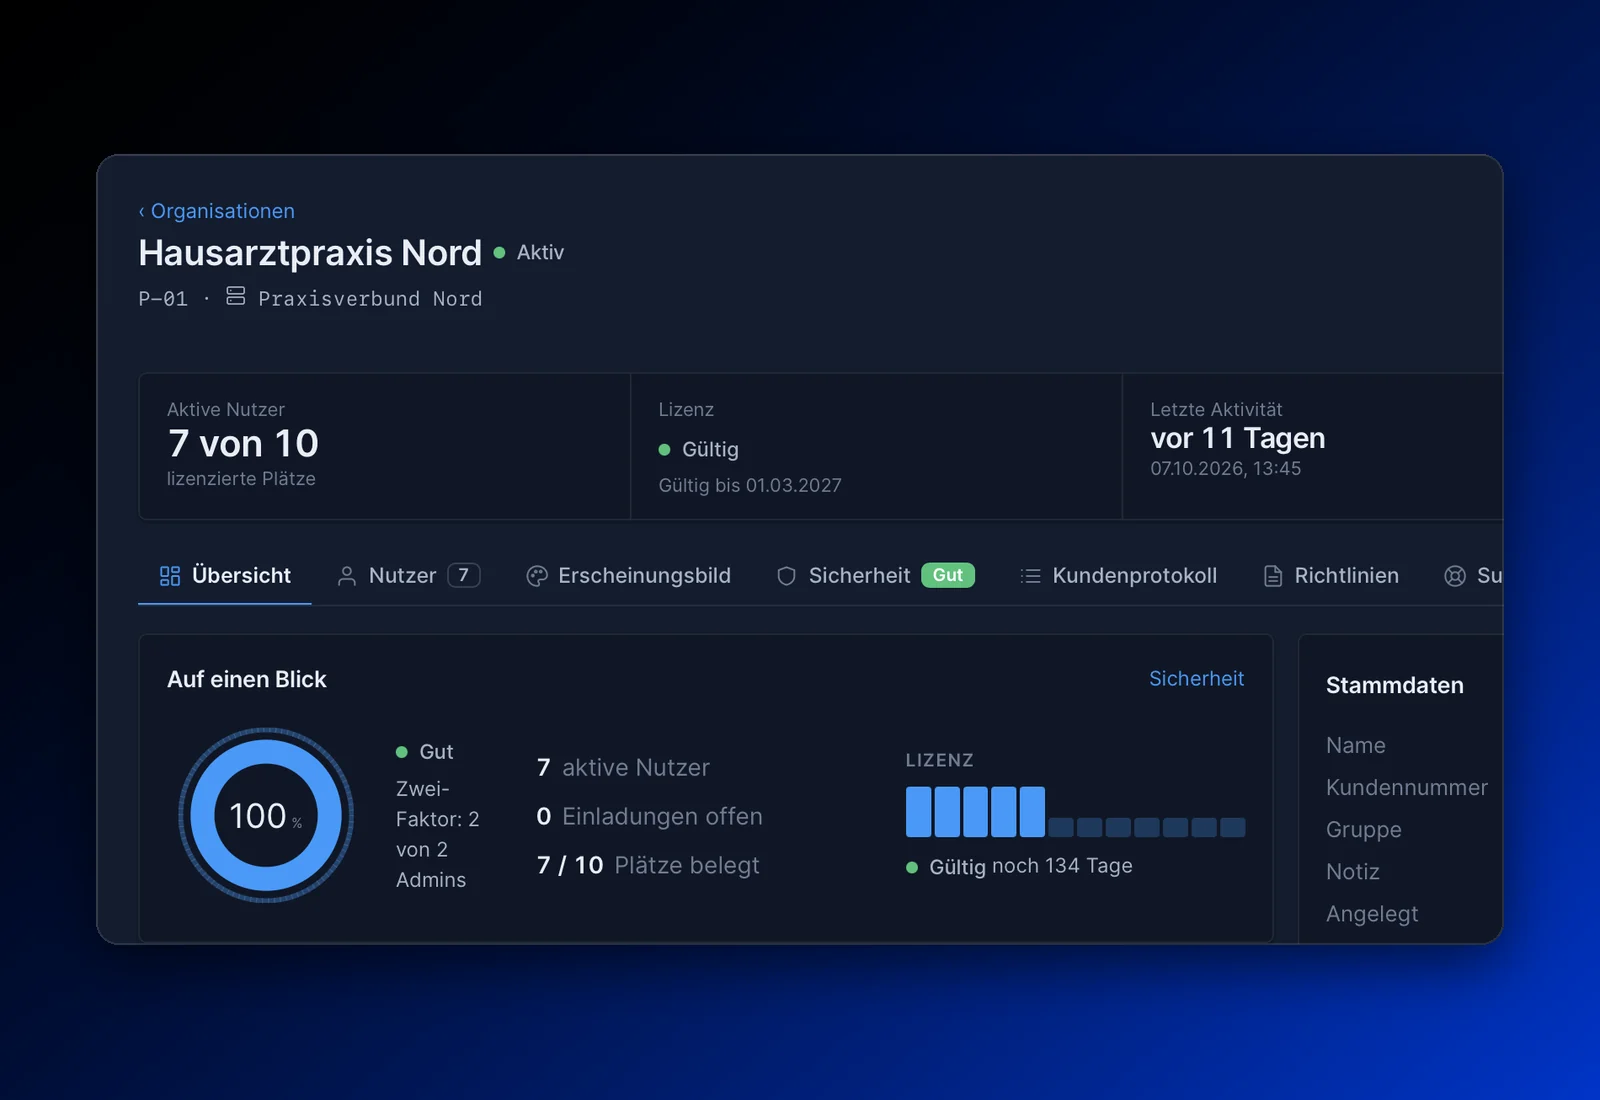This screenshot has height=1100, width=1600.
Task: Click the Richtlinien document icon
Action: (1273, 576)
